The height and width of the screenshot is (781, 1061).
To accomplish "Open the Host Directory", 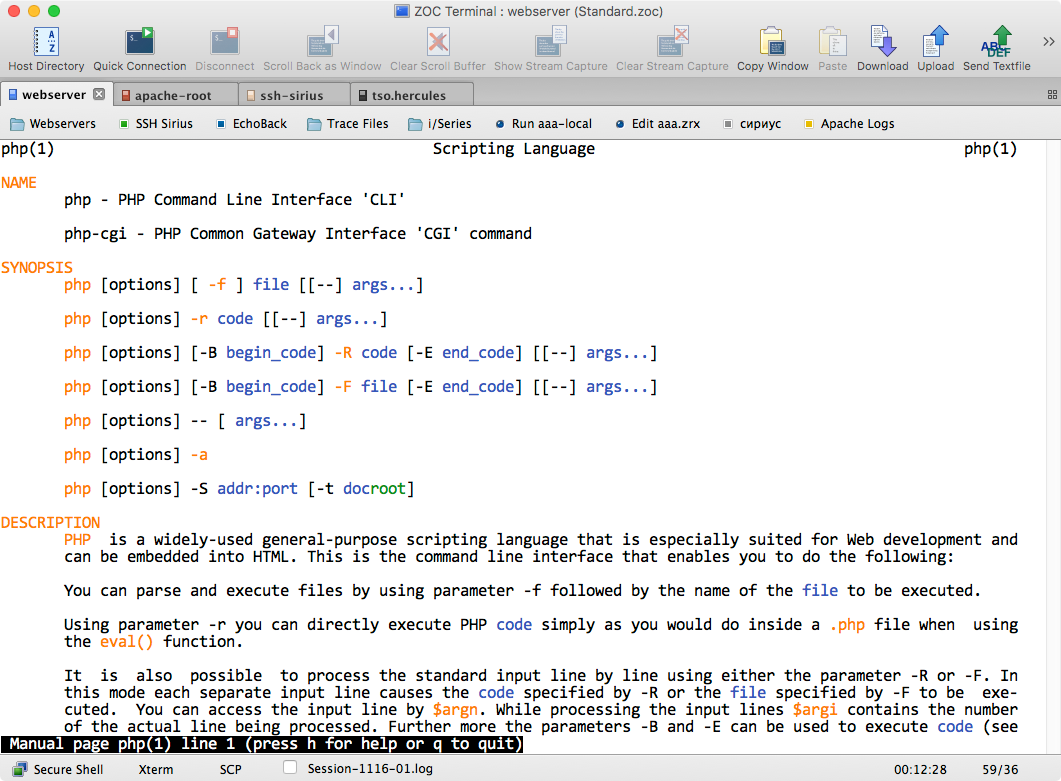I will tap(47, 45).
